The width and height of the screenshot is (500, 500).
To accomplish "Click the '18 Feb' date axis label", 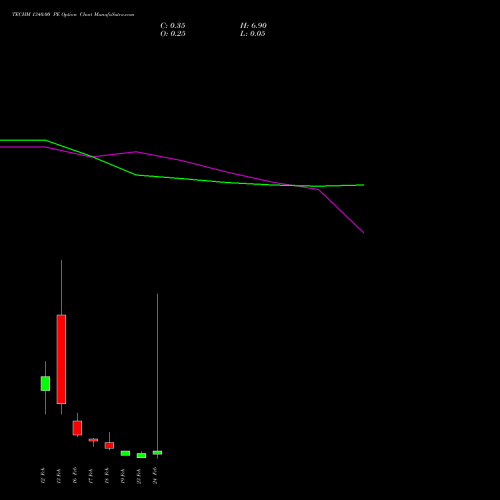I will pyautogui.click(x=107, y=476).
